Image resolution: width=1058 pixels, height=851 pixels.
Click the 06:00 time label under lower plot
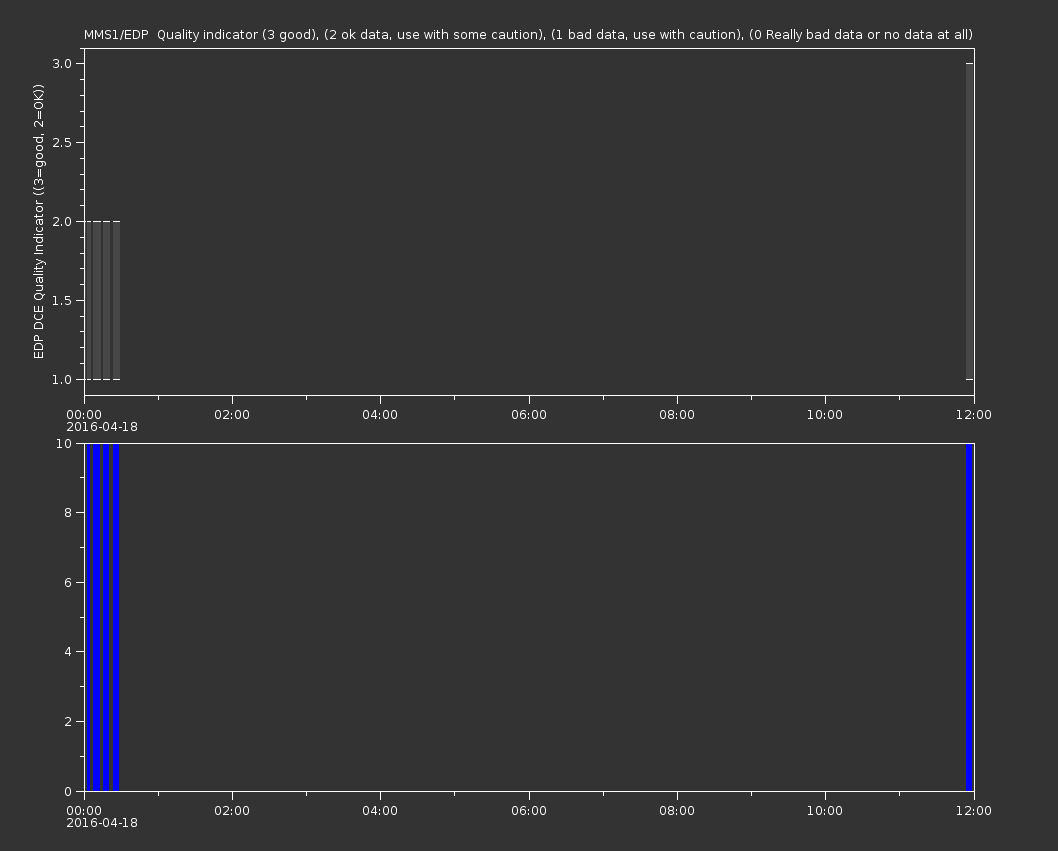tap(529, 811)
